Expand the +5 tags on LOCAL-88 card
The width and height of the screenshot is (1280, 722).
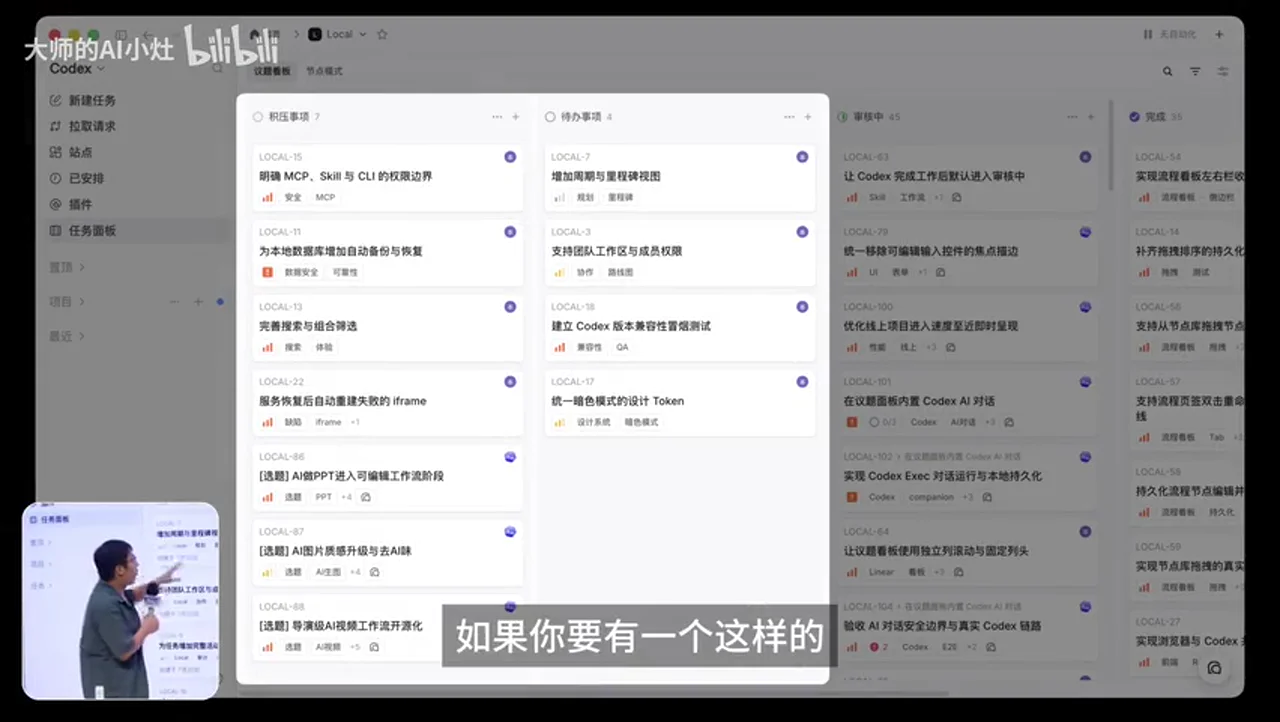[x=355, y=647]
